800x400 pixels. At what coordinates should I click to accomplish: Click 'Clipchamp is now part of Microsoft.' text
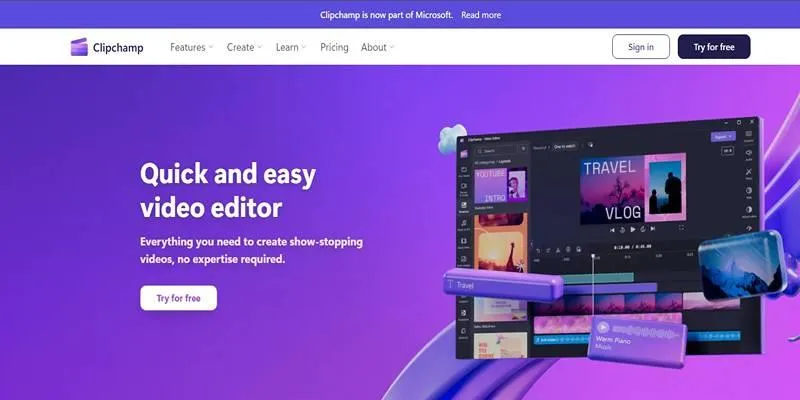(x=386, y=15)
